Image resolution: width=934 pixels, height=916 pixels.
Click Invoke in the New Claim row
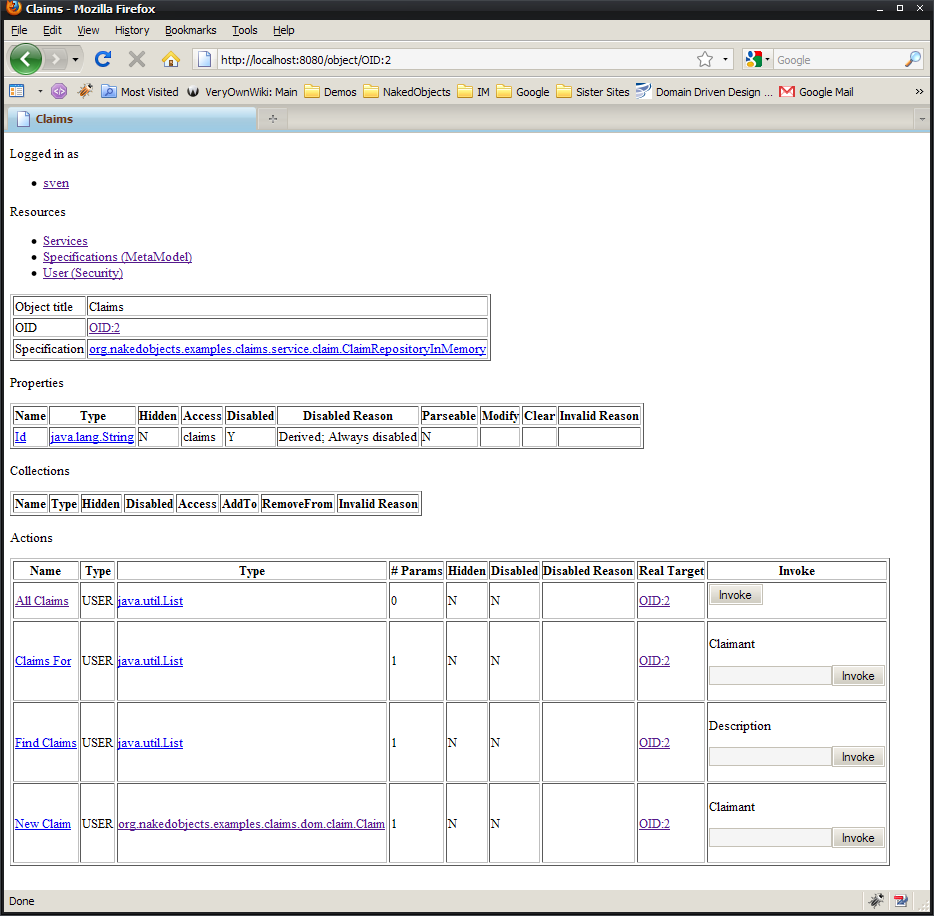[858, 838]
